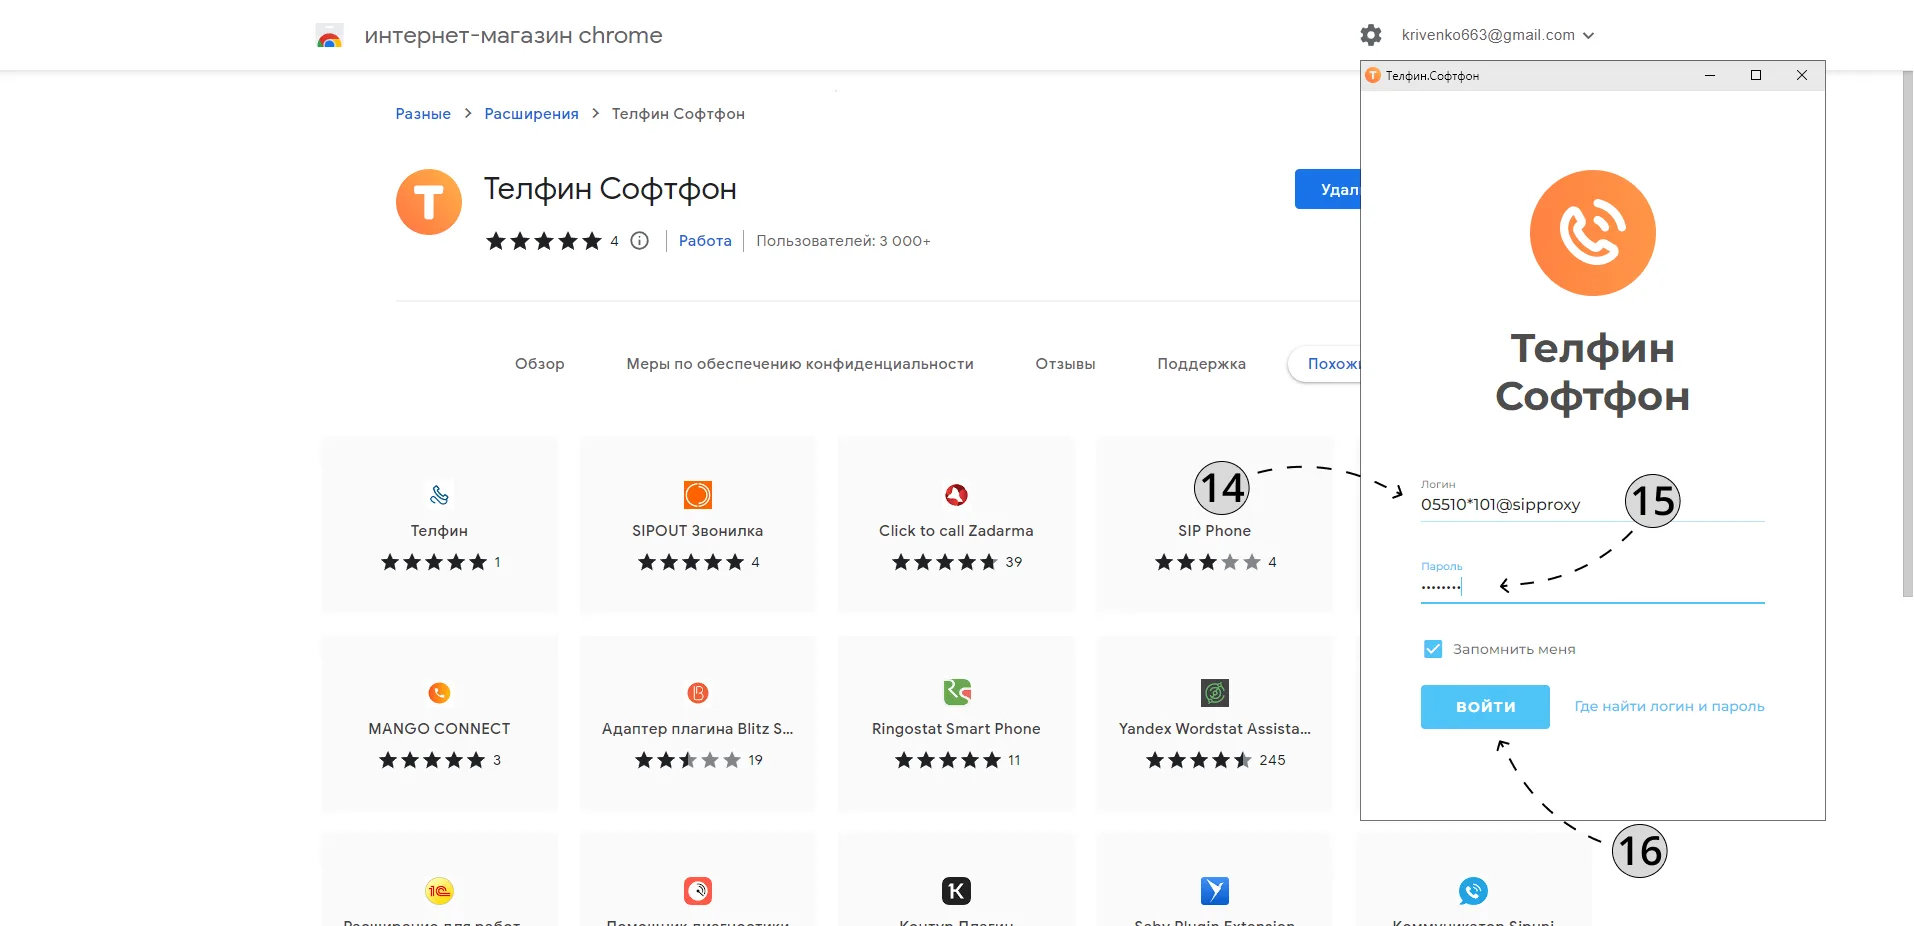This screenshot has width=1914, height=926.
Task: Click into the Пароль password field
Action: pyautogui.click(x=1592, y=587)
